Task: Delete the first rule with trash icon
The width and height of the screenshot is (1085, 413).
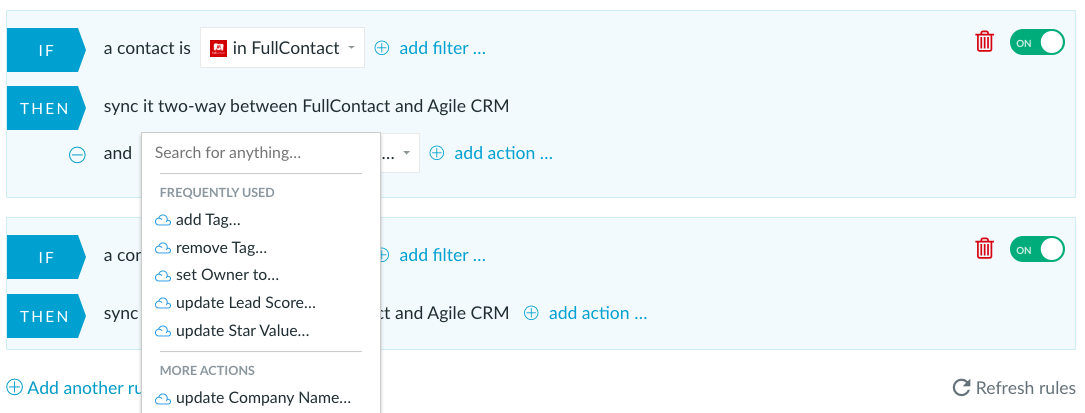Action: pos(984,42)
